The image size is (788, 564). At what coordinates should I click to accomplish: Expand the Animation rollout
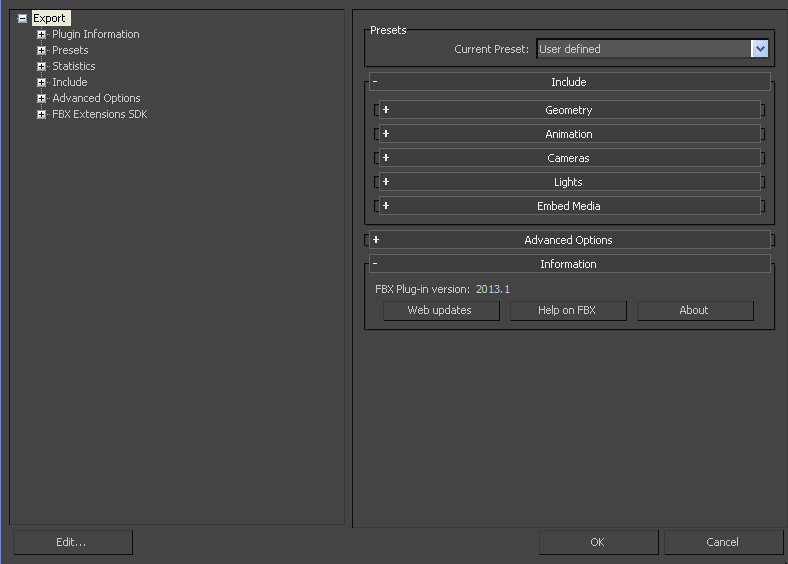tap(568, 134)
